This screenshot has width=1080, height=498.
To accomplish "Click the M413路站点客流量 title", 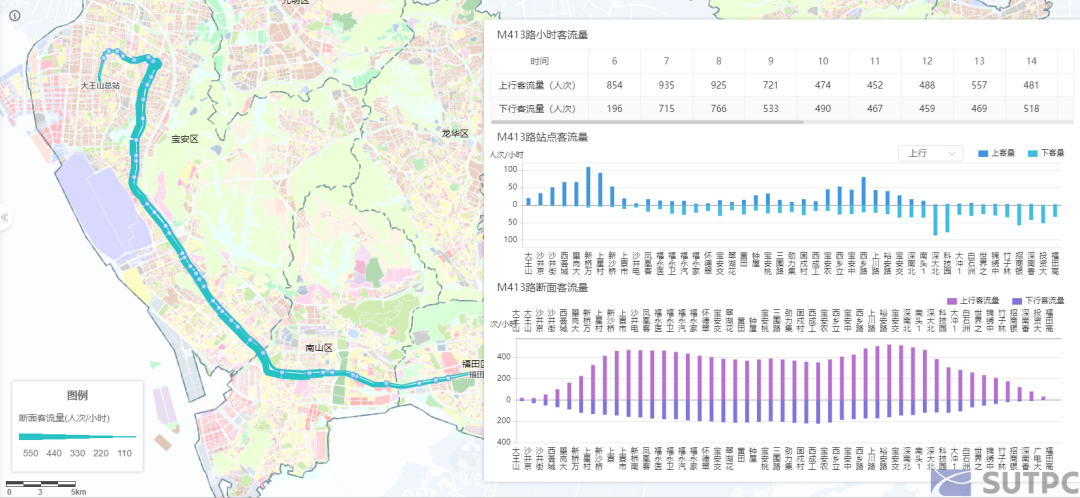I will pos(542,137).
